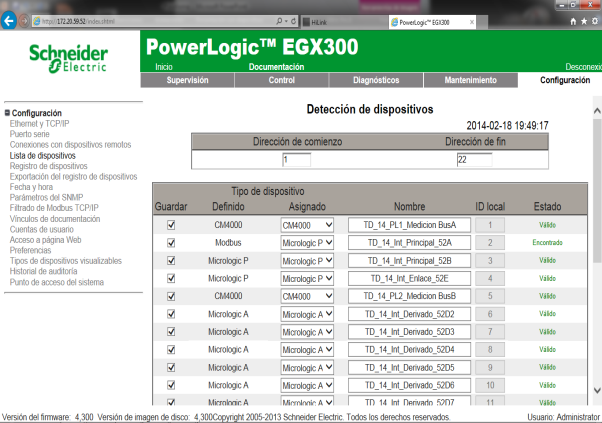The width and height of the screenshot is (602, 423).
Task: Close the PowerLogic EGX300 browser tab
Action: [x=473, y=20]
